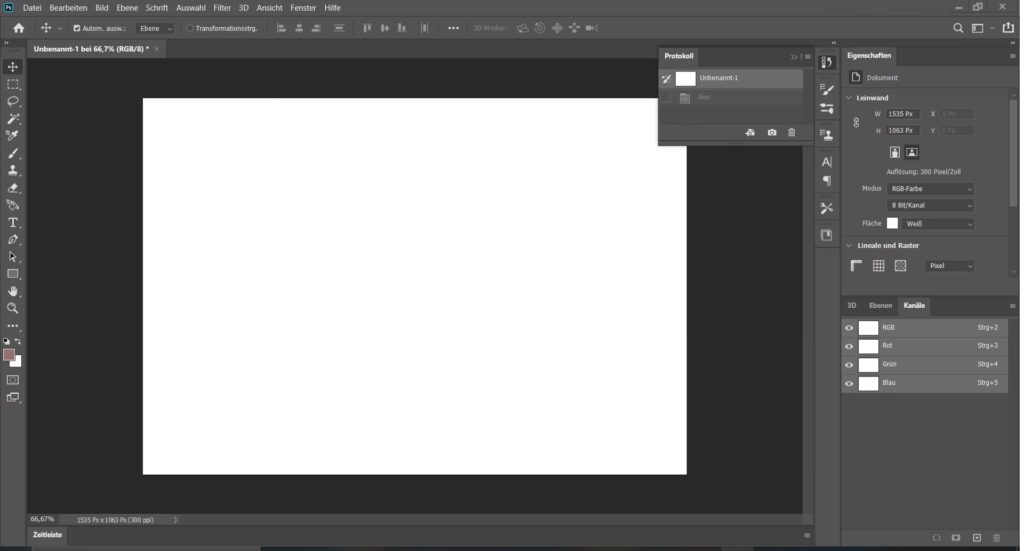Collapse the Leinwand section
Viewport: 1024px width, 551px height.
coord(849,97)
